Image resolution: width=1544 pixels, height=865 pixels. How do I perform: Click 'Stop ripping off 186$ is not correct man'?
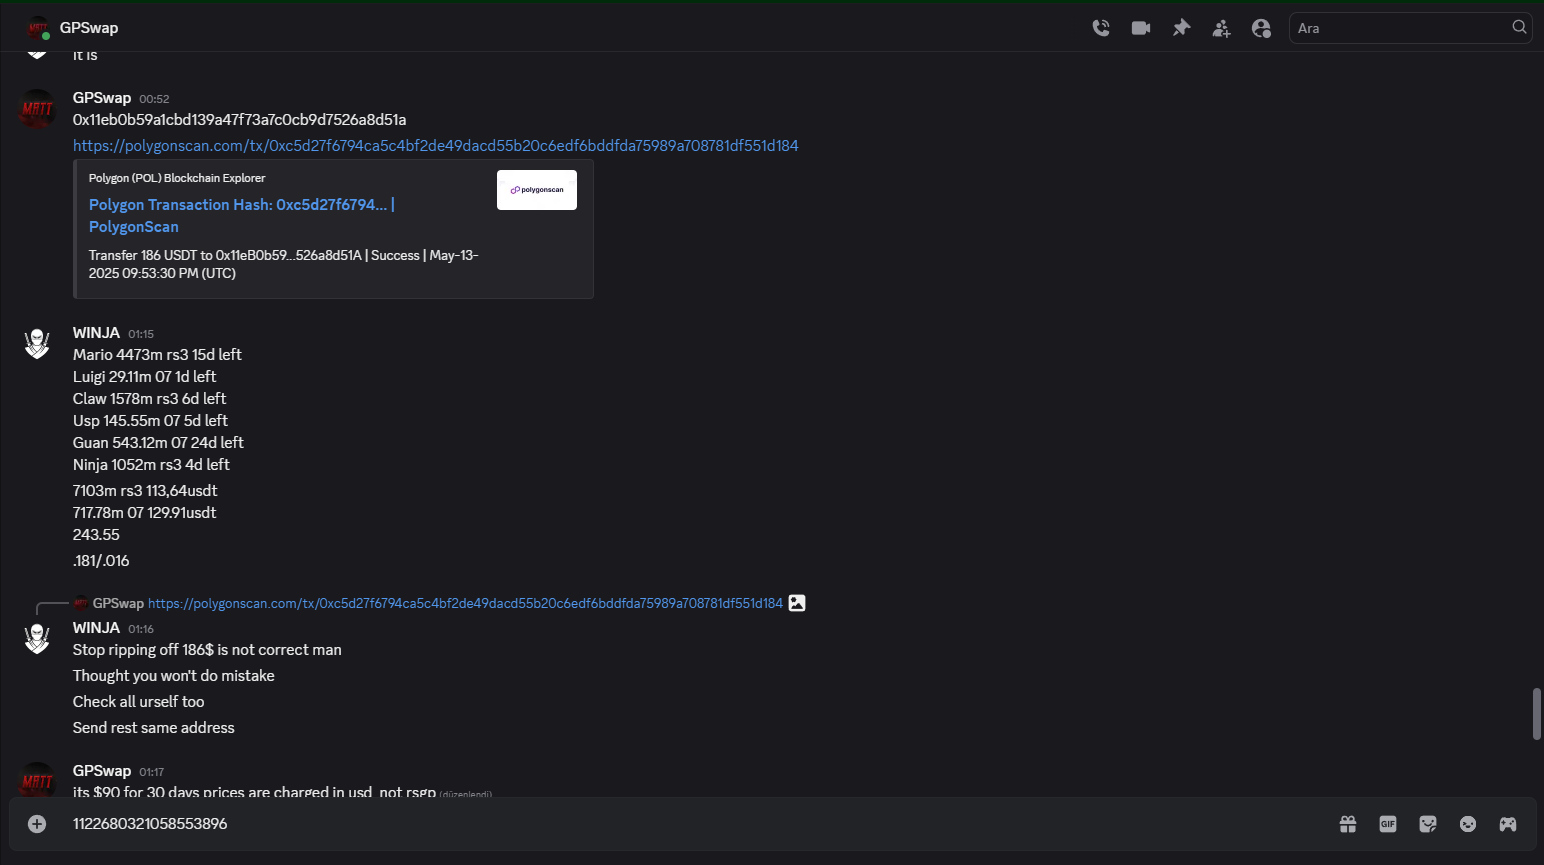(x=207, y=650)
